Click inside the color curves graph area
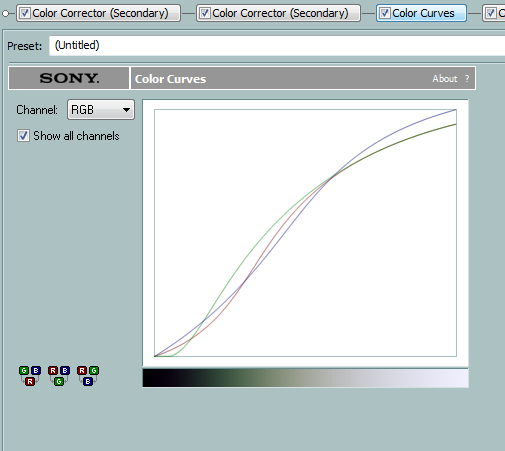Image resolution: width=505 pixels, height=451 pixels. [x=305, y=233]
